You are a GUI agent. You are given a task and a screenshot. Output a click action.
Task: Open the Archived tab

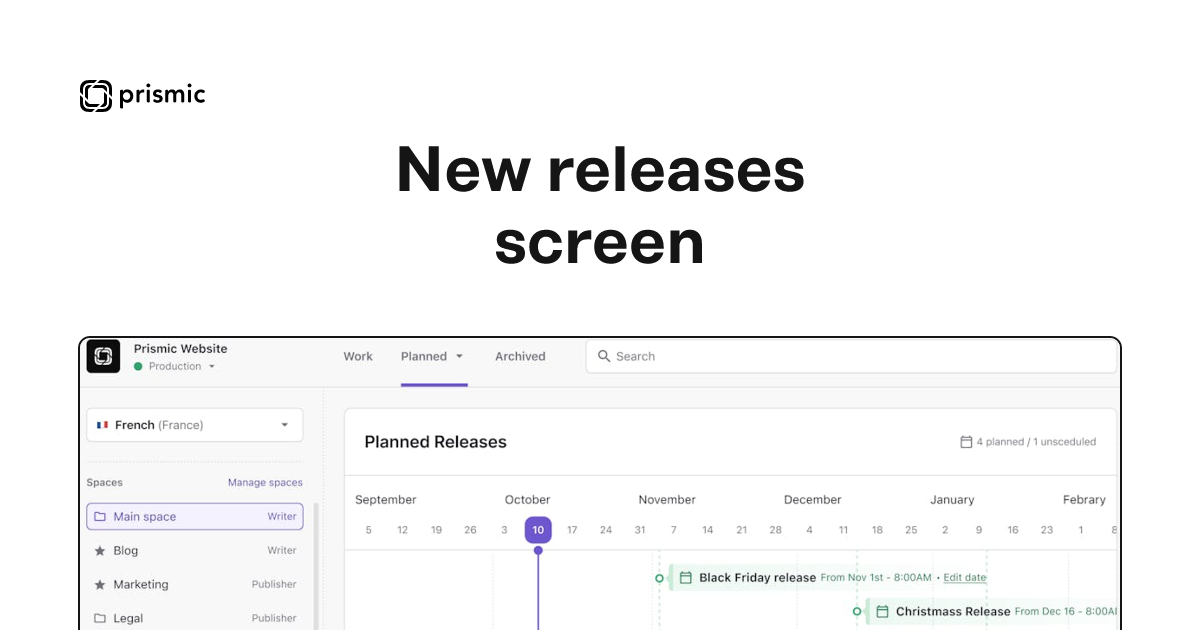[519, 356]
